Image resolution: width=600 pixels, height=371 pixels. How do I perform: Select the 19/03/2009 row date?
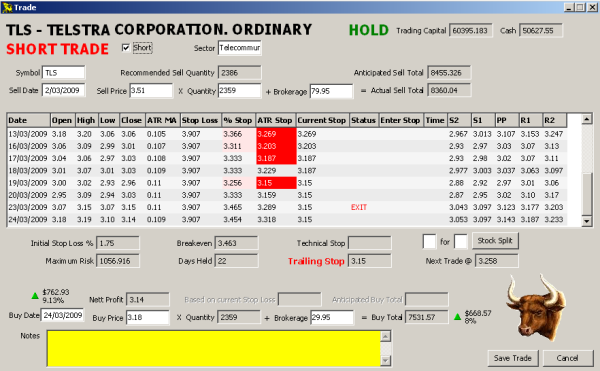[28, 183]
